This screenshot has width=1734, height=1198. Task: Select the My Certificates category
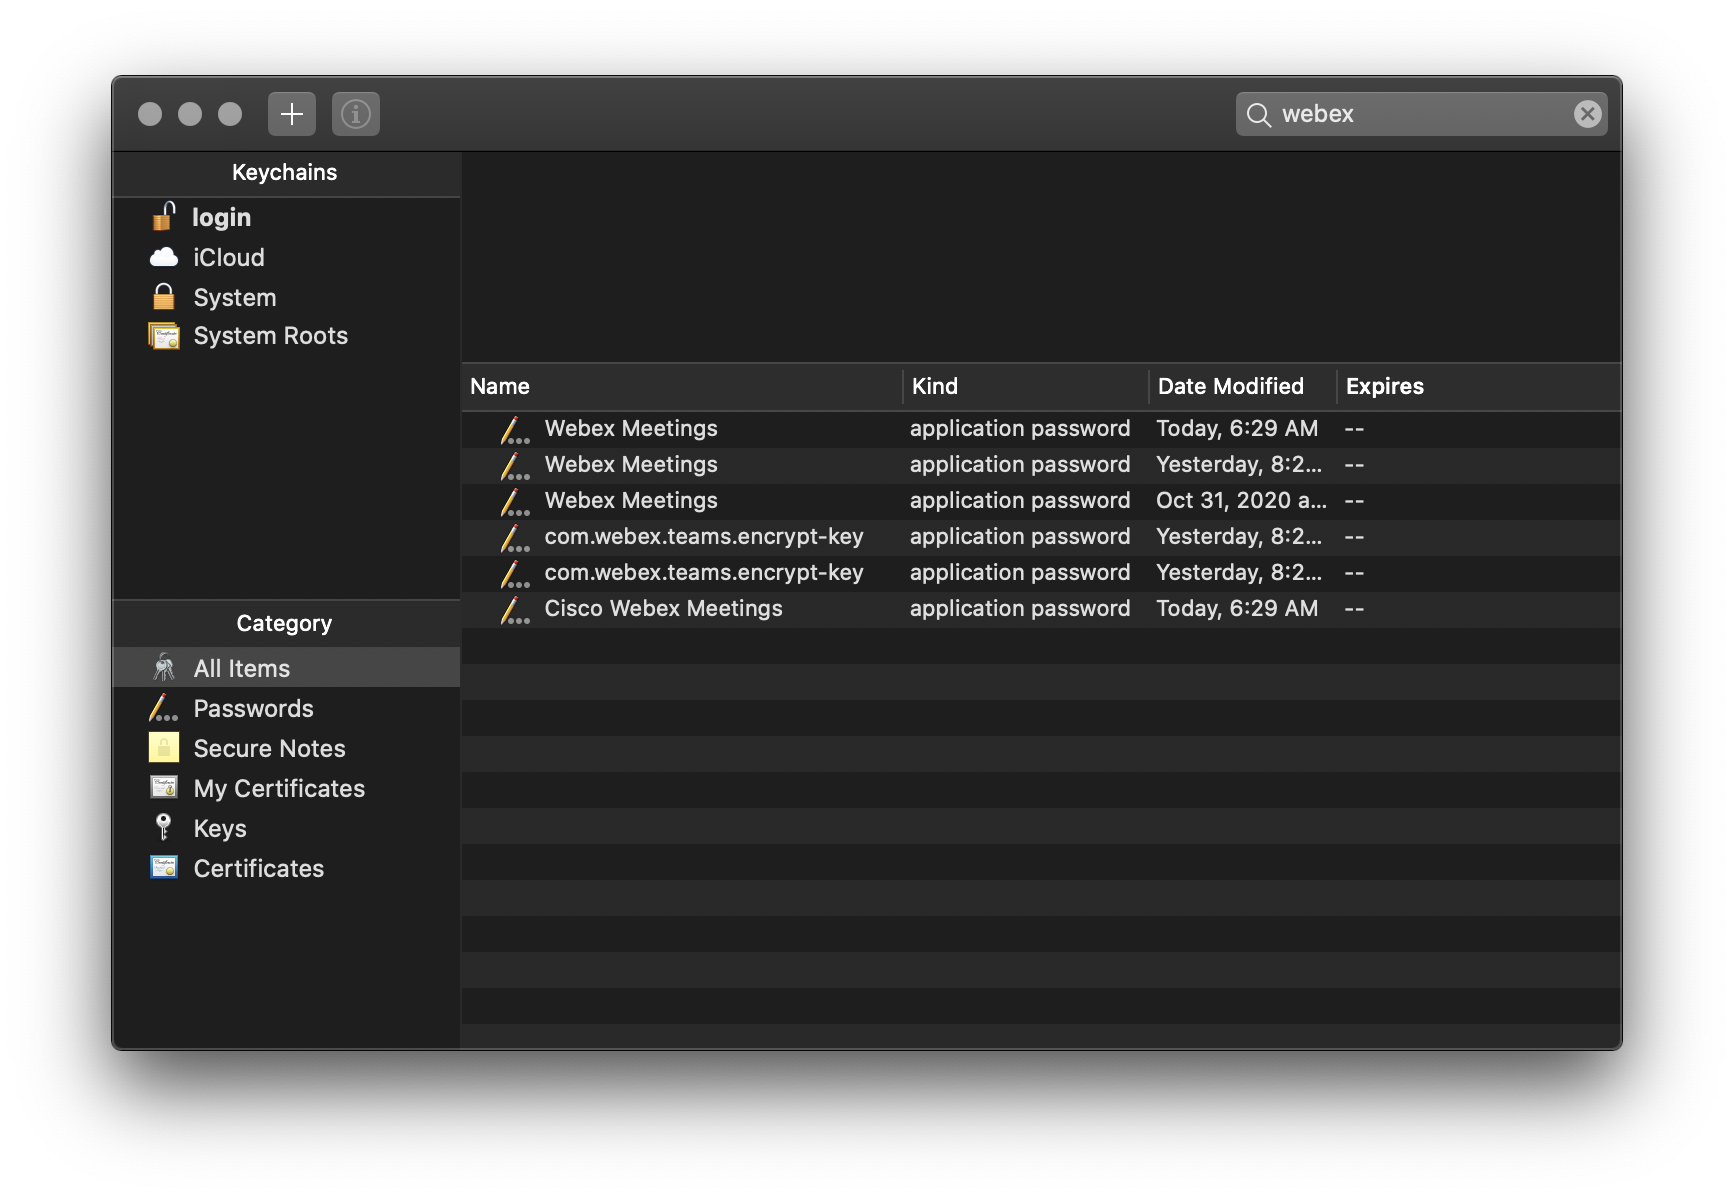(279, 788)
